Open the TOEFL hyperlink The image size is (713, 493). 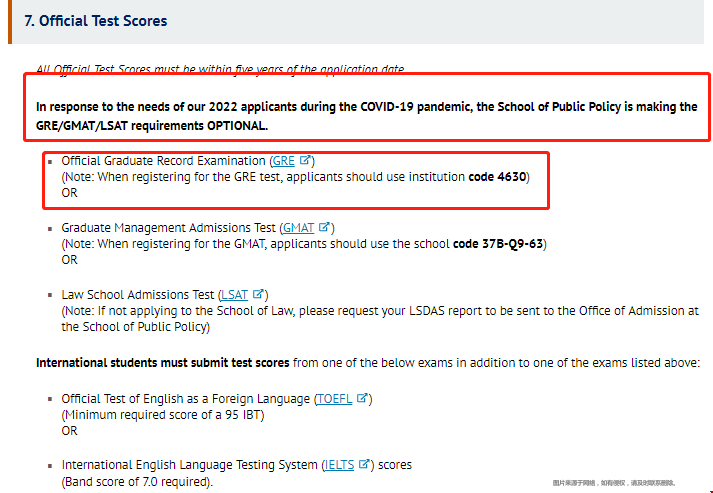click(x=334, y=399)
